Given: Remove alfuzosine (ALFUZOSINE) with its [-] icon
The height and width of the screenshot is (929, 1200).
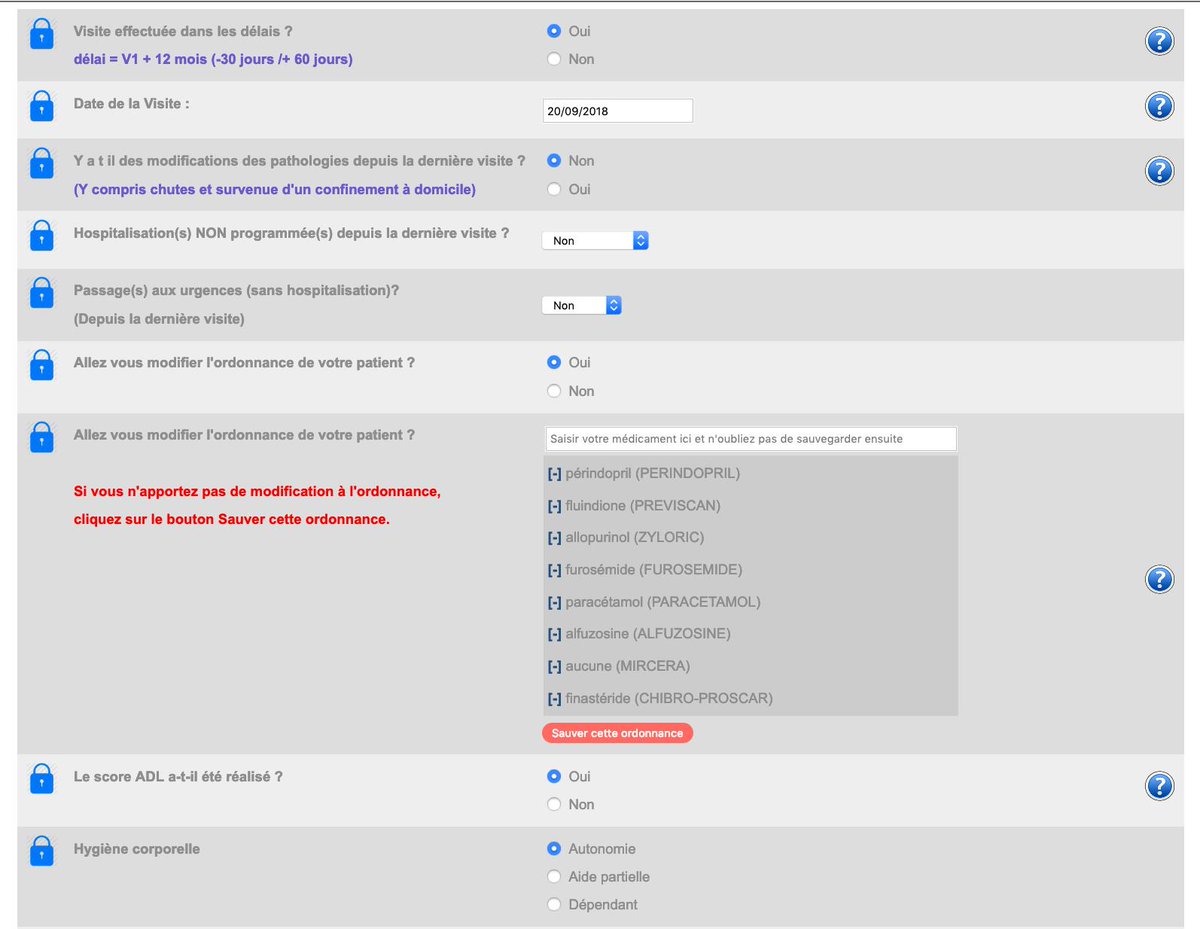Looking at the screenshot, I should coord(554,634).
